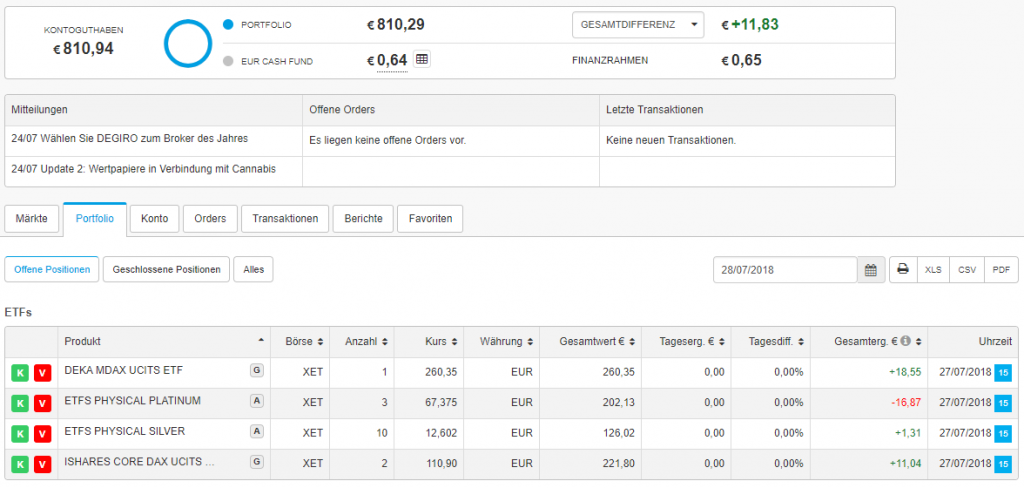The height and width of the screenshot is (488, 1024).
Task: Click the table icon beside EUR Cash Fund
Action: point(422,60)
